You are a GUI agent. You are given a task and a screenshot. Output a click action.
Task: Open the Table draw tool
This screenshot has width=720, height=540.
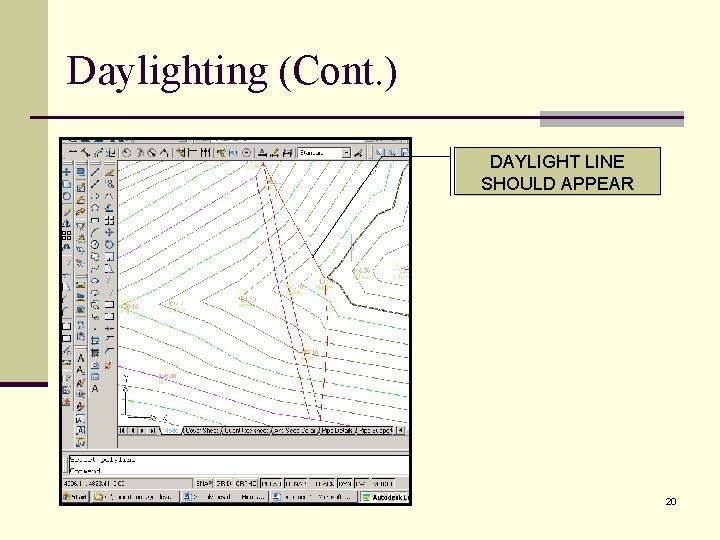tap(95, 377)
